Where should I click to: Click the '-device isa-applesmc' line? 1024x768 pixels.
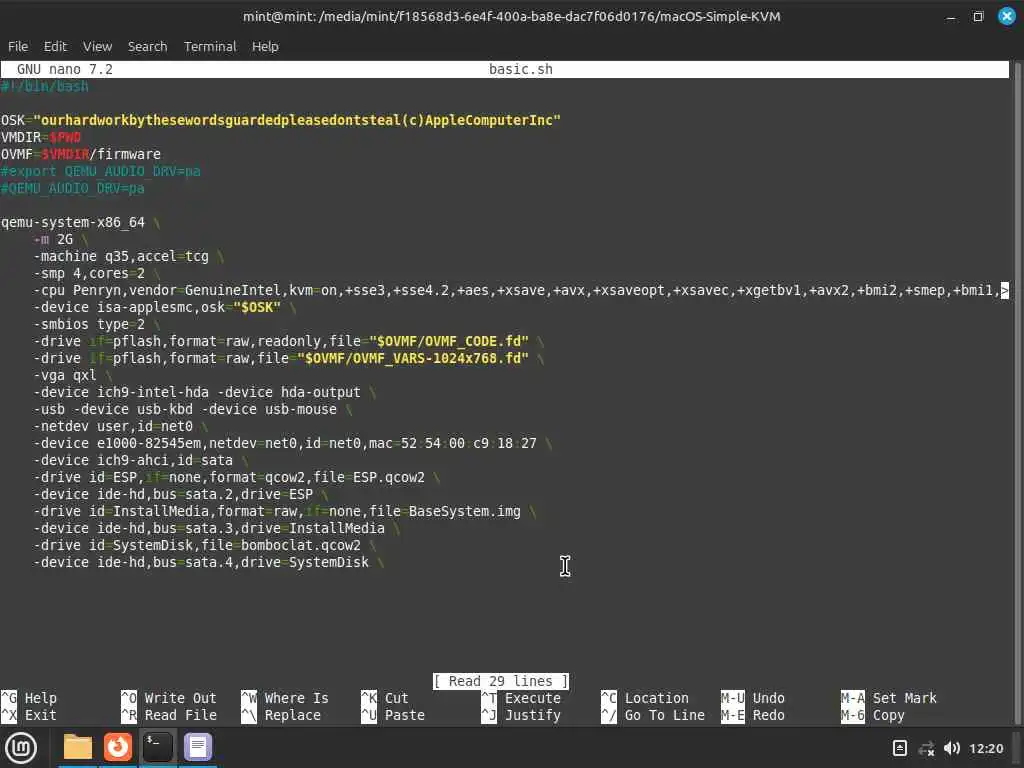point(165,307)
